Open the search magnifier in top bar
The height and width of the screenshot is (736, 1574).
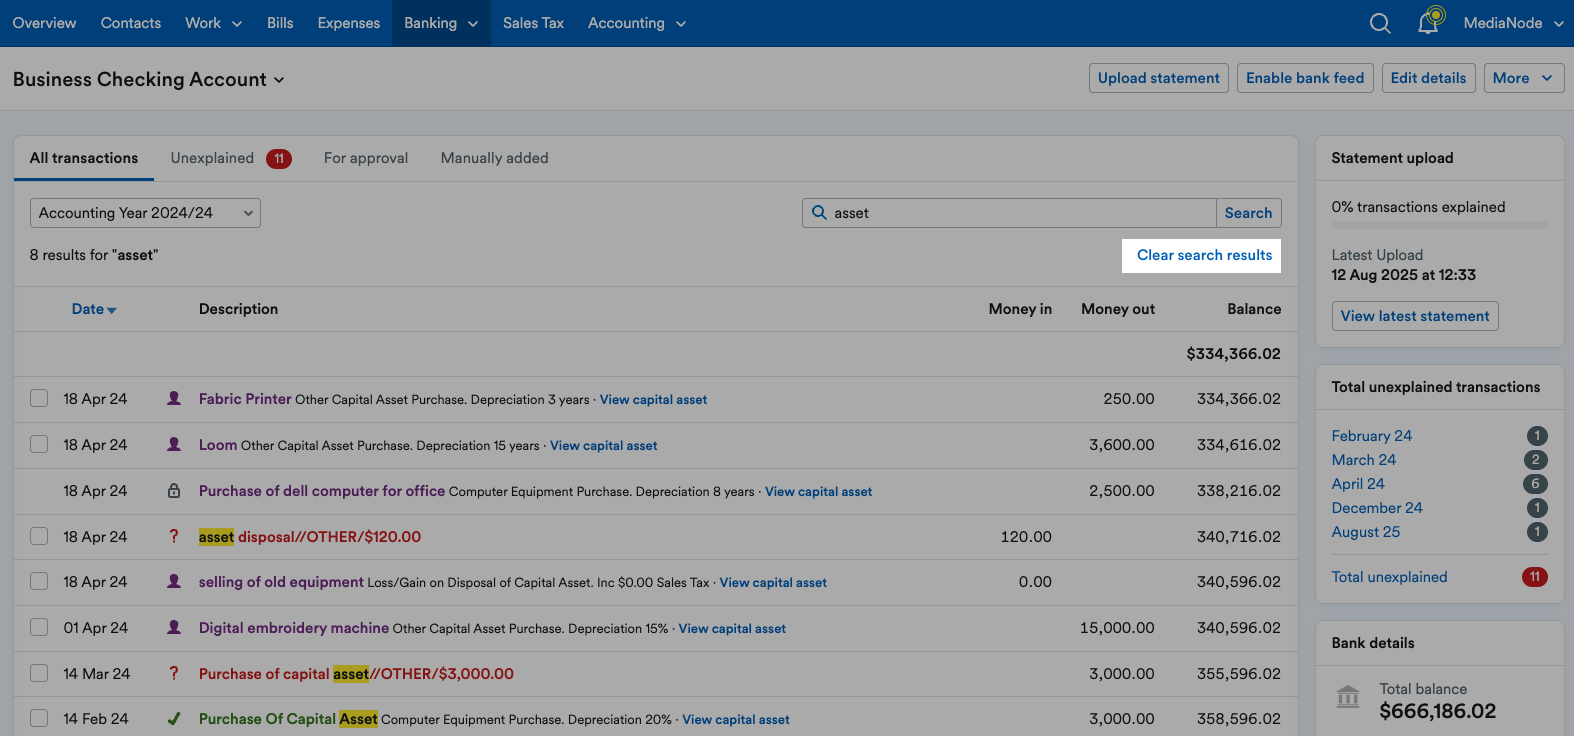point(1380,23)
